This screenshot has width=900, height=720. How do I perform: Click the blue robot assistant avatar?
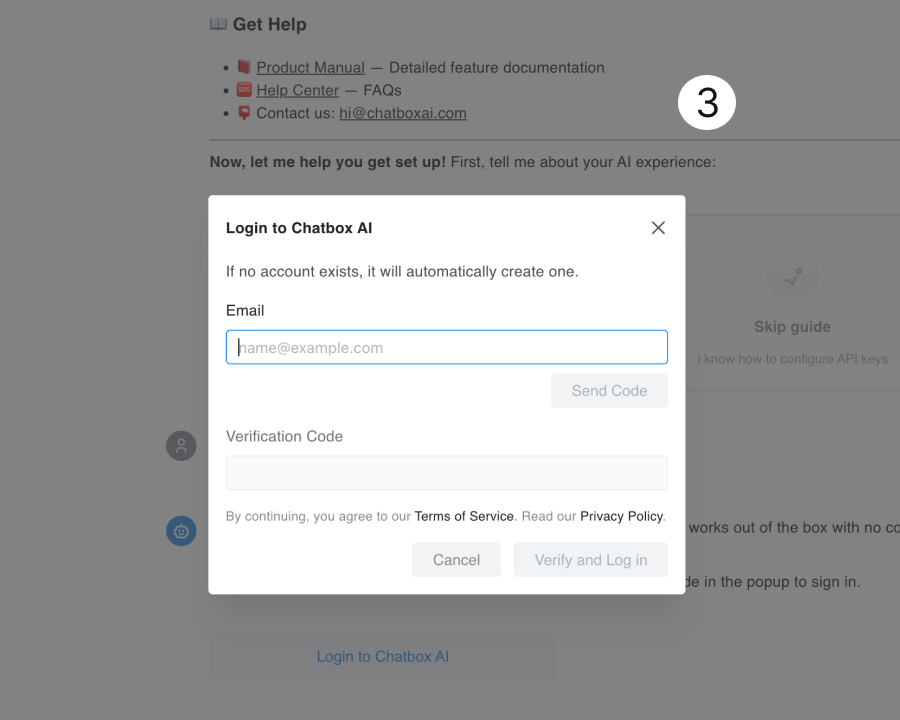pos(181,531)
